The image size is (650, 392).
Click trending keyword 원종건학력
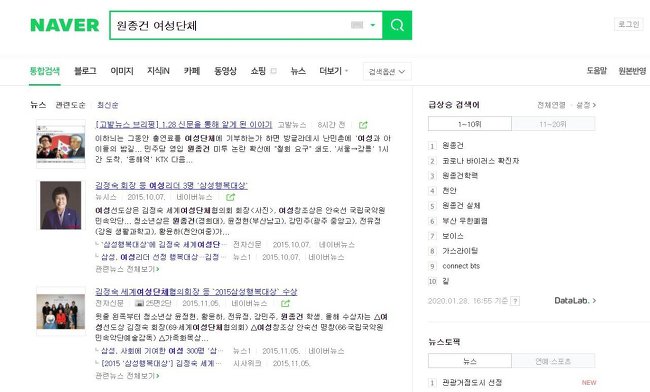(460, 176)
